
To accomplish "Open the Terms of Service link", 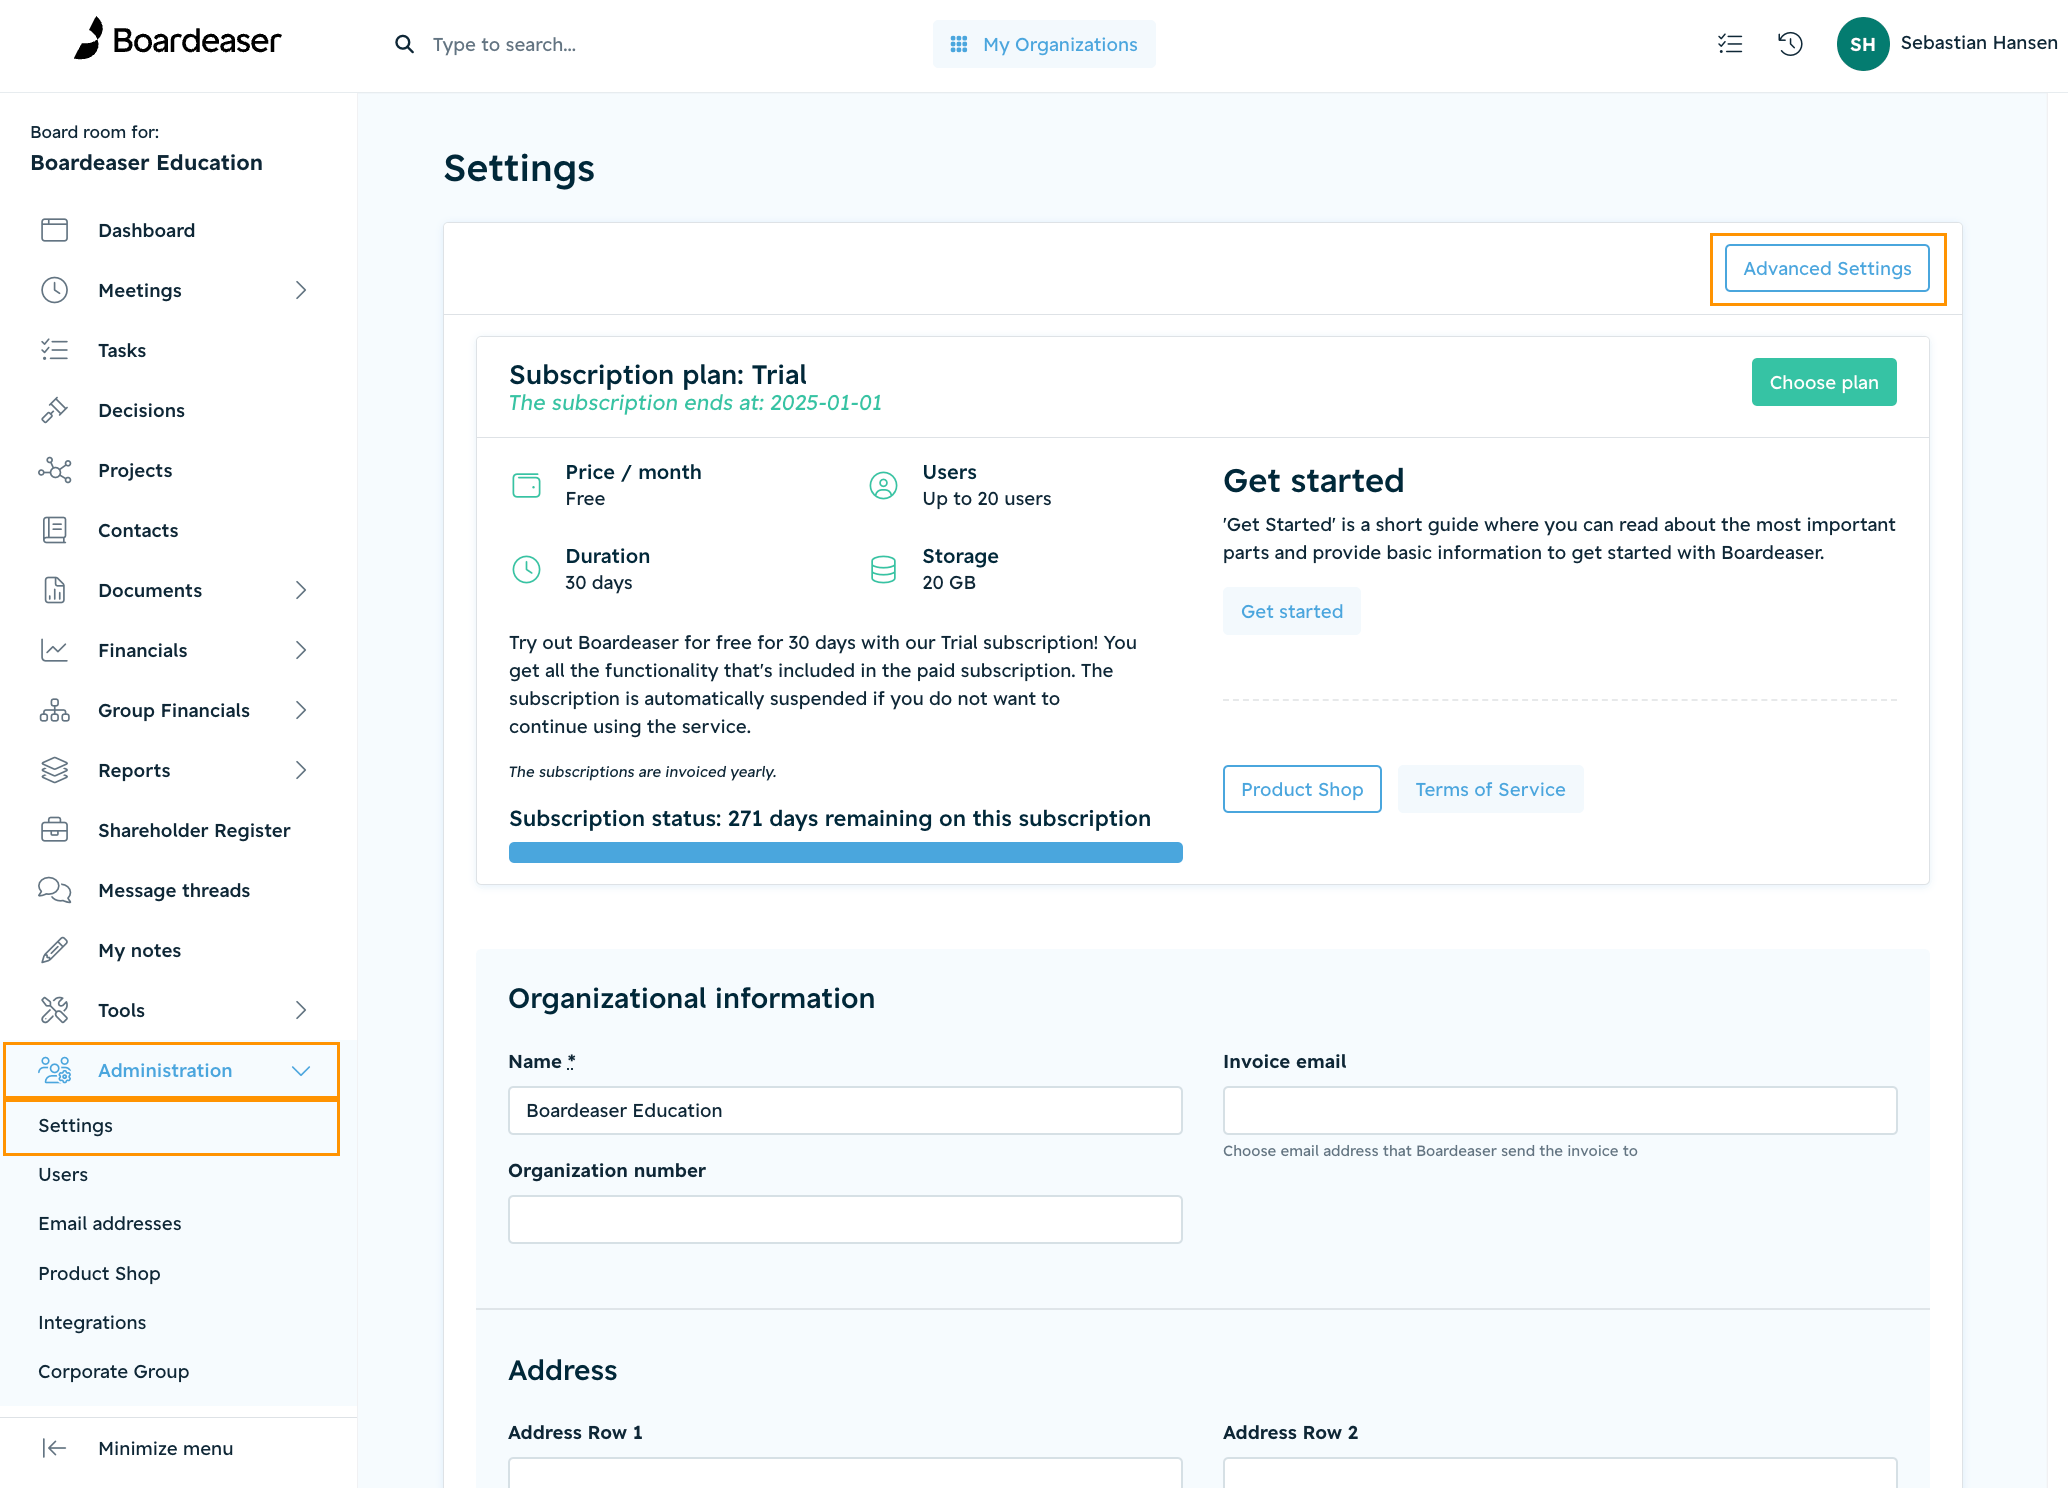I will click(x=1490, y=789).
